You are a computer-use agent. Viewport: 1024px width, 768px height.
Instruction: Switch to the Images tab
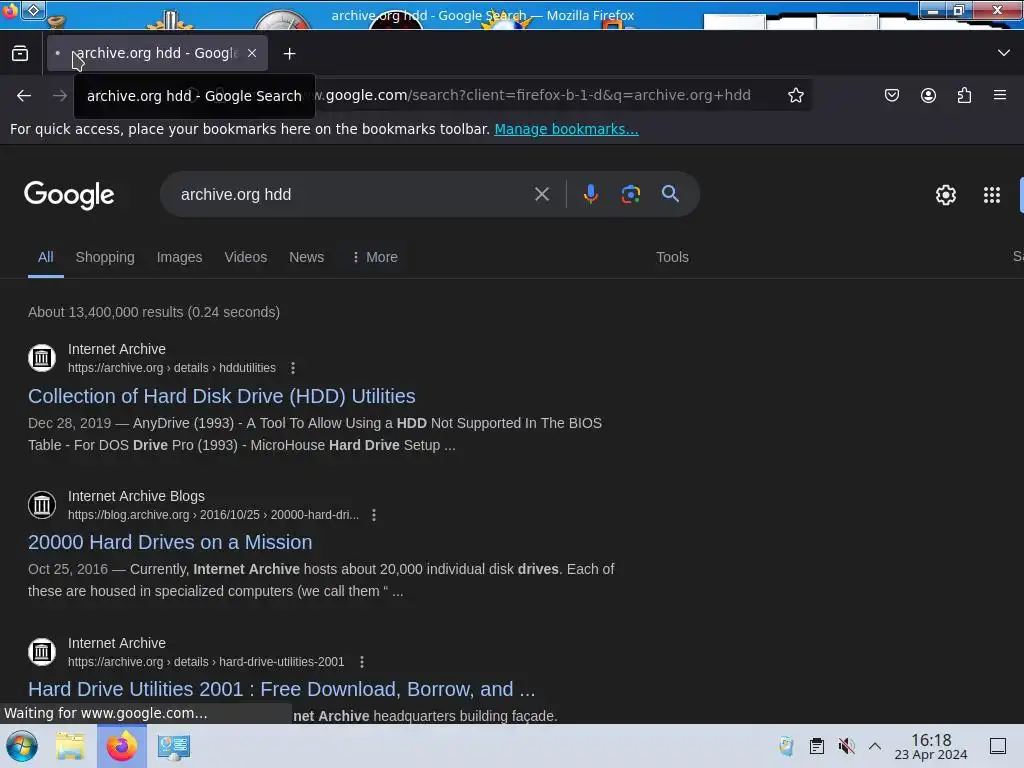pos(180,257)
